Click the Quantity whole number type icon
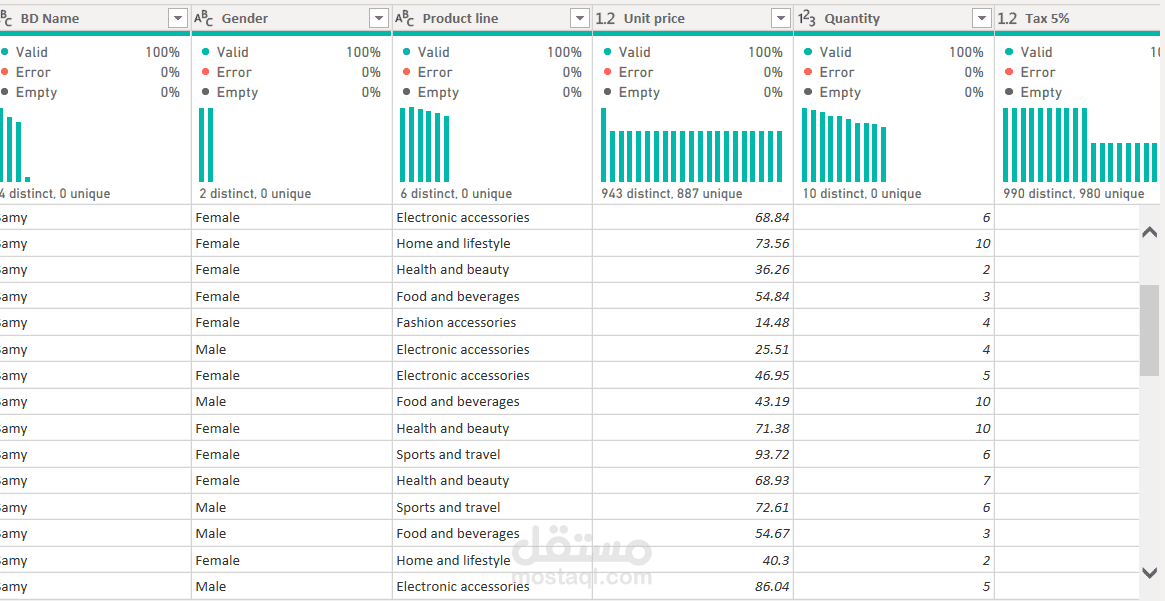 [x=807, y=18]
